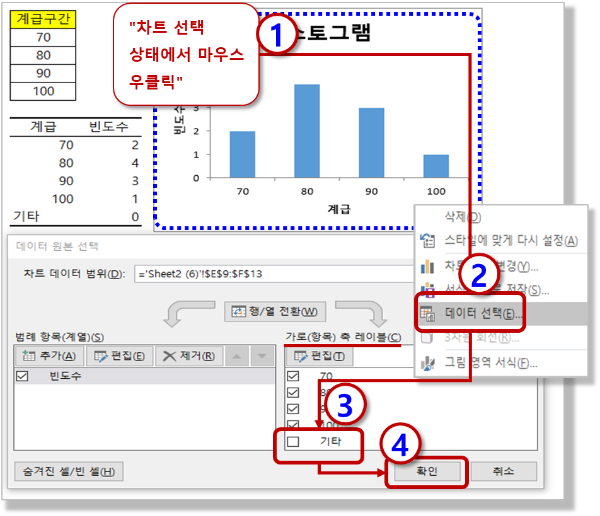Move series down with the down arrow
Image resolution: width=600 pixels, height=516 pixels.
(x=262, y=356)
